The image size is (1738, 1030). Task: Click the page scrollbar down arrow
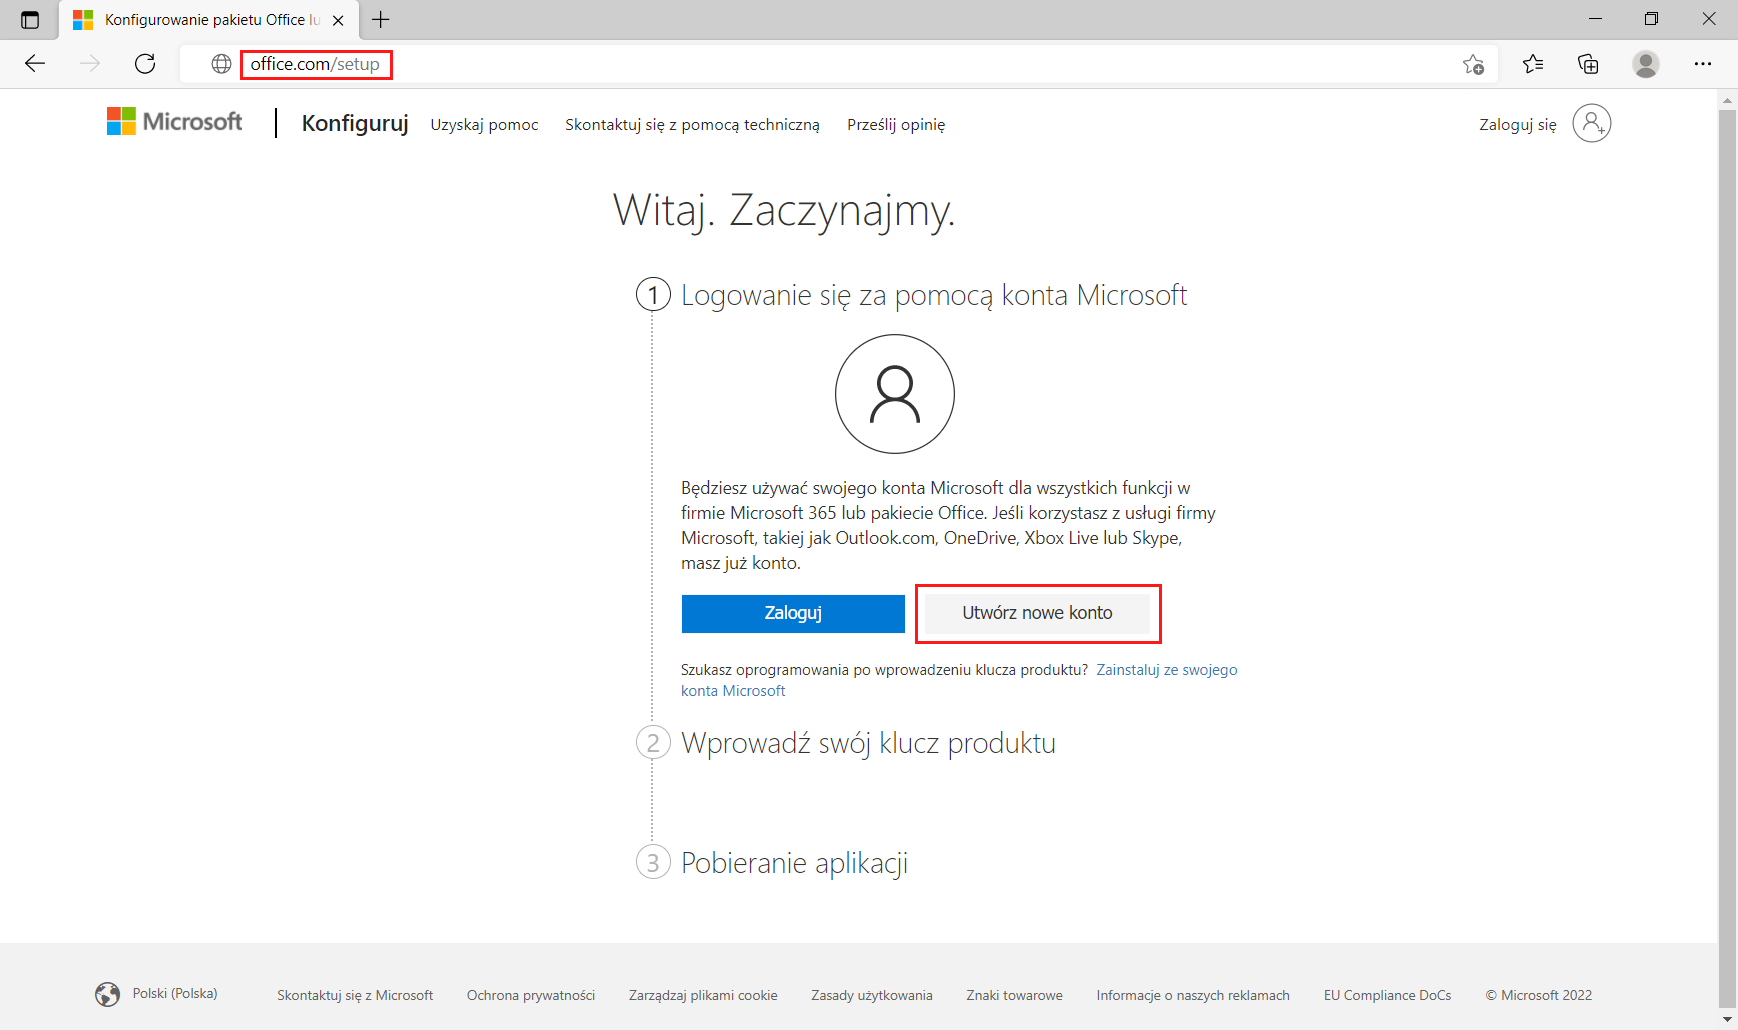[x=1727, y=1019]
